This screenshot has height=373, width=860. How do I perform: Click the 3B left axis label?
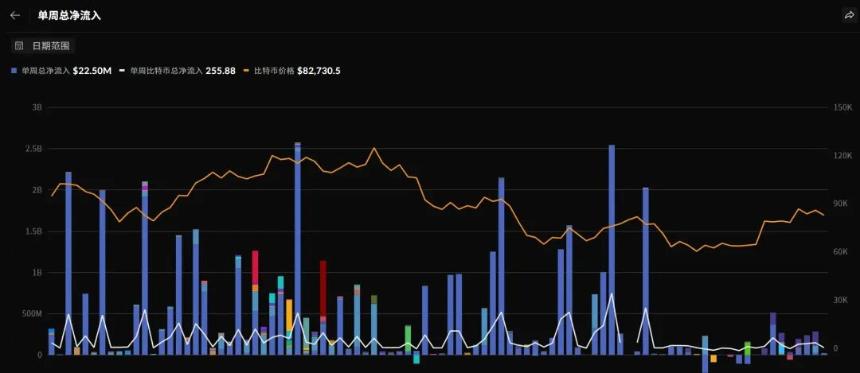point(37,108)
